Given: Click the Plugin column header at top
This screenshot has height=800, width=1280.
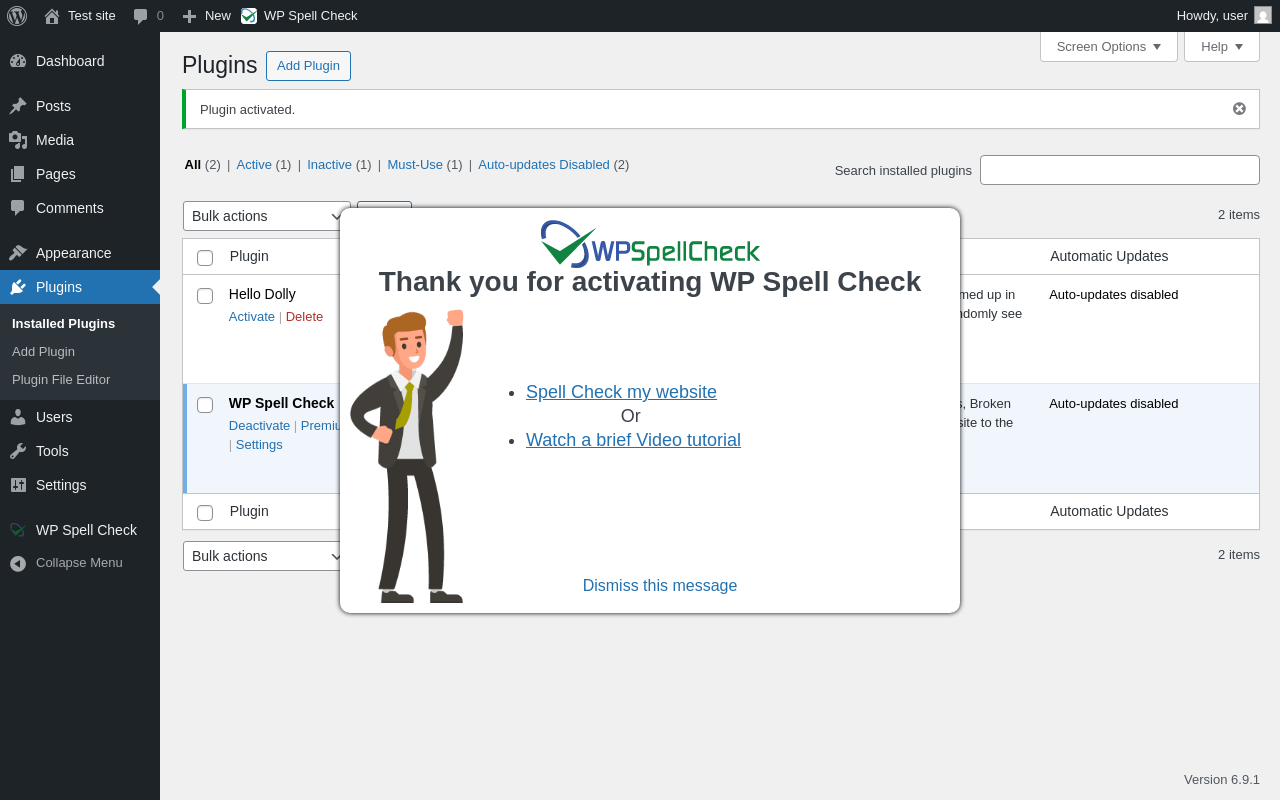Looking at the screenshot, I should click(249, 256).
